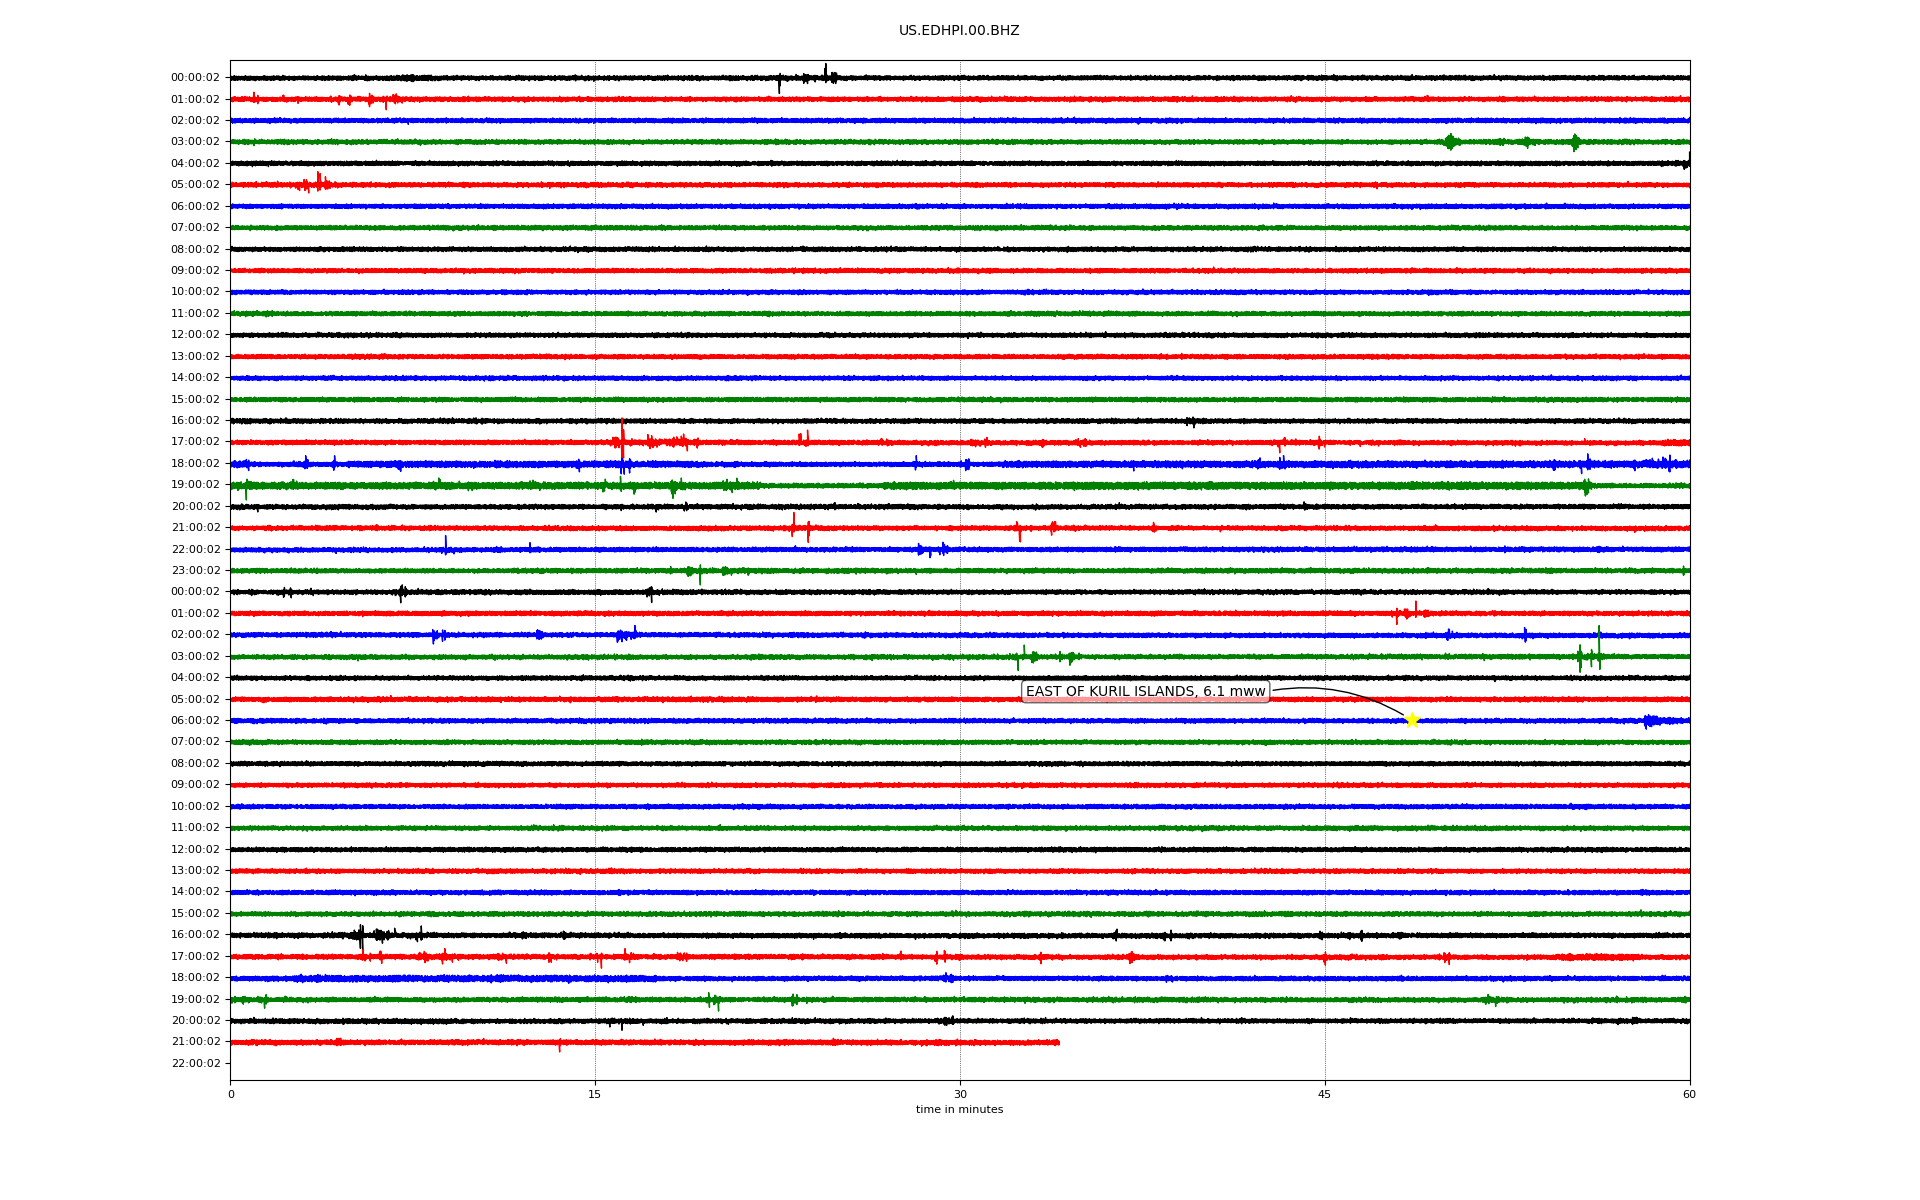The width and height of the screenshot is (1920, 1200).
Task: Click x-axis tick label 30
Action: pos(960,1094)
